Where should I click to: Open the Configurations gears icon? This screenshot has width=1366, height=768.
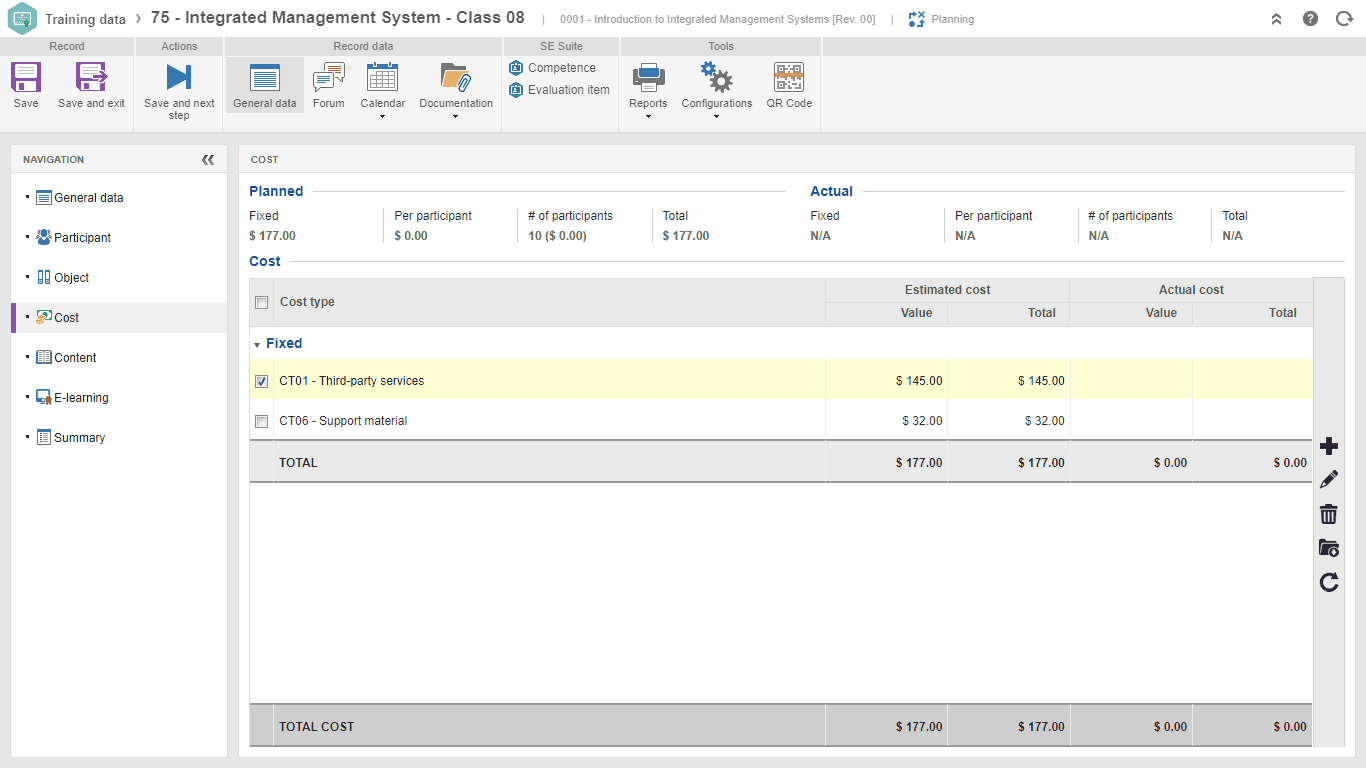point(716,77)
